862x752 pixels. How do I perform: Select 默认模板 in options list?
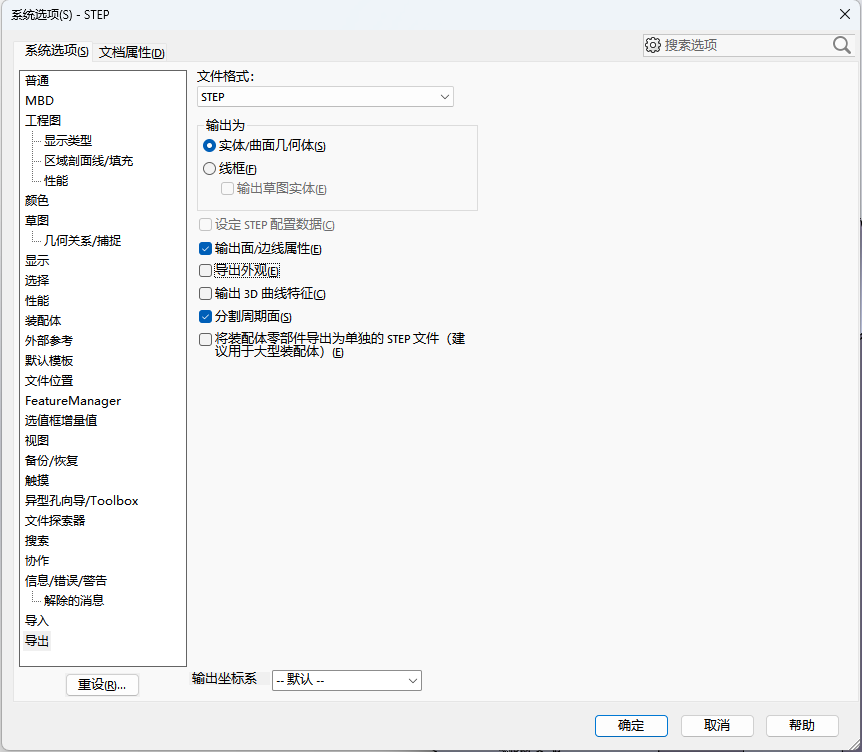(49, 361)
